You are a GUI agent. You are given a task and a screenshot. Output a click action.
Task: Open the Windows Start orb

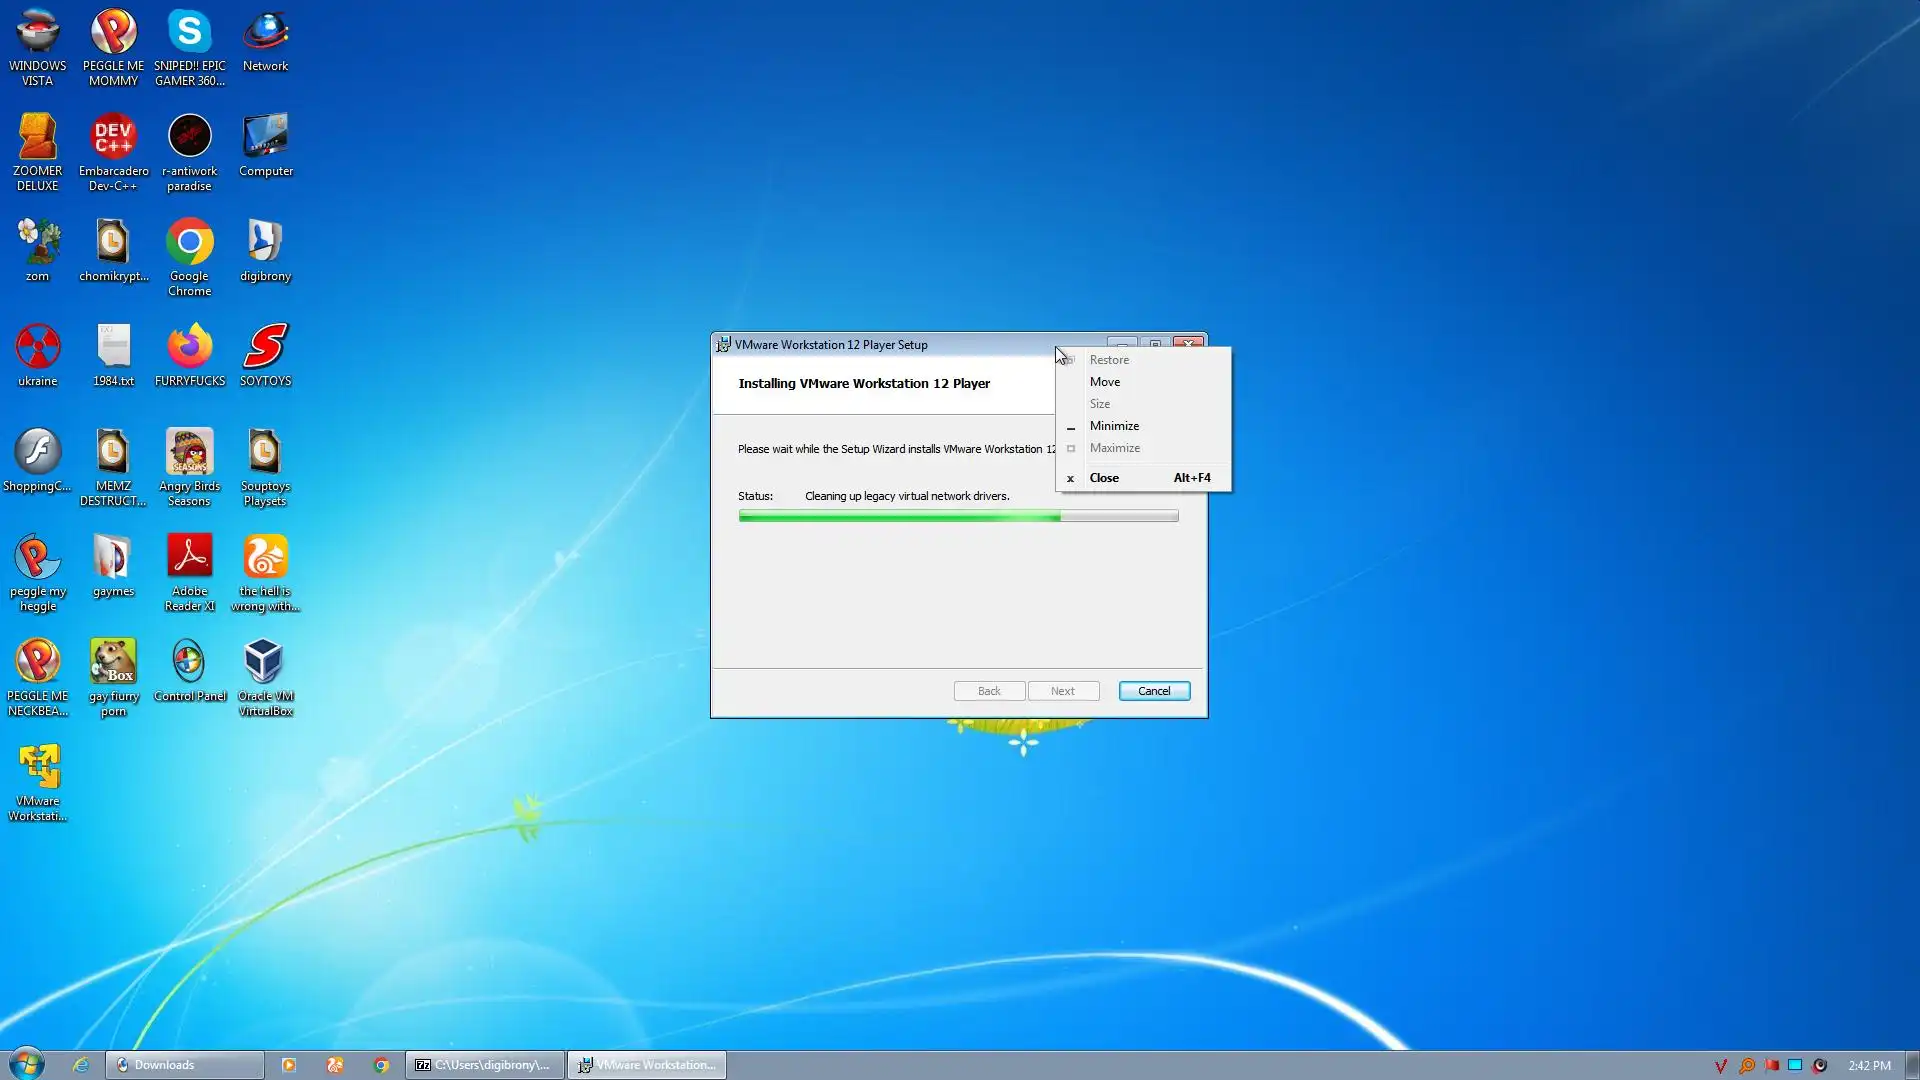[x=27, y=1064]
